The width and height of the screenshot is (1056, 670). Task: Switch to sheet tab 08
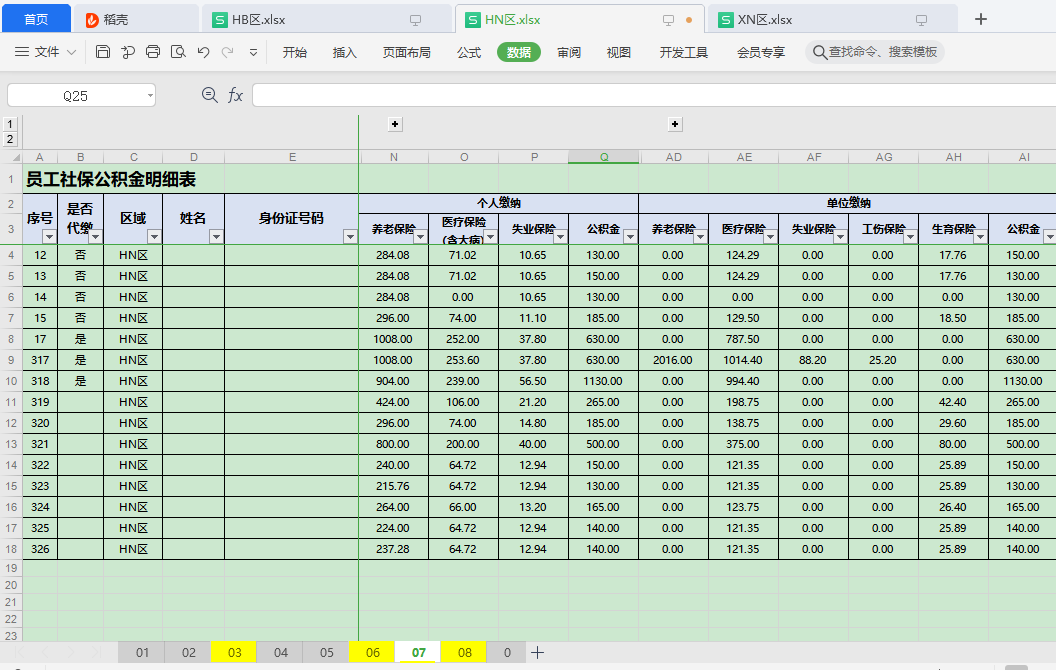pyautogui.click(x=465, y=652)
